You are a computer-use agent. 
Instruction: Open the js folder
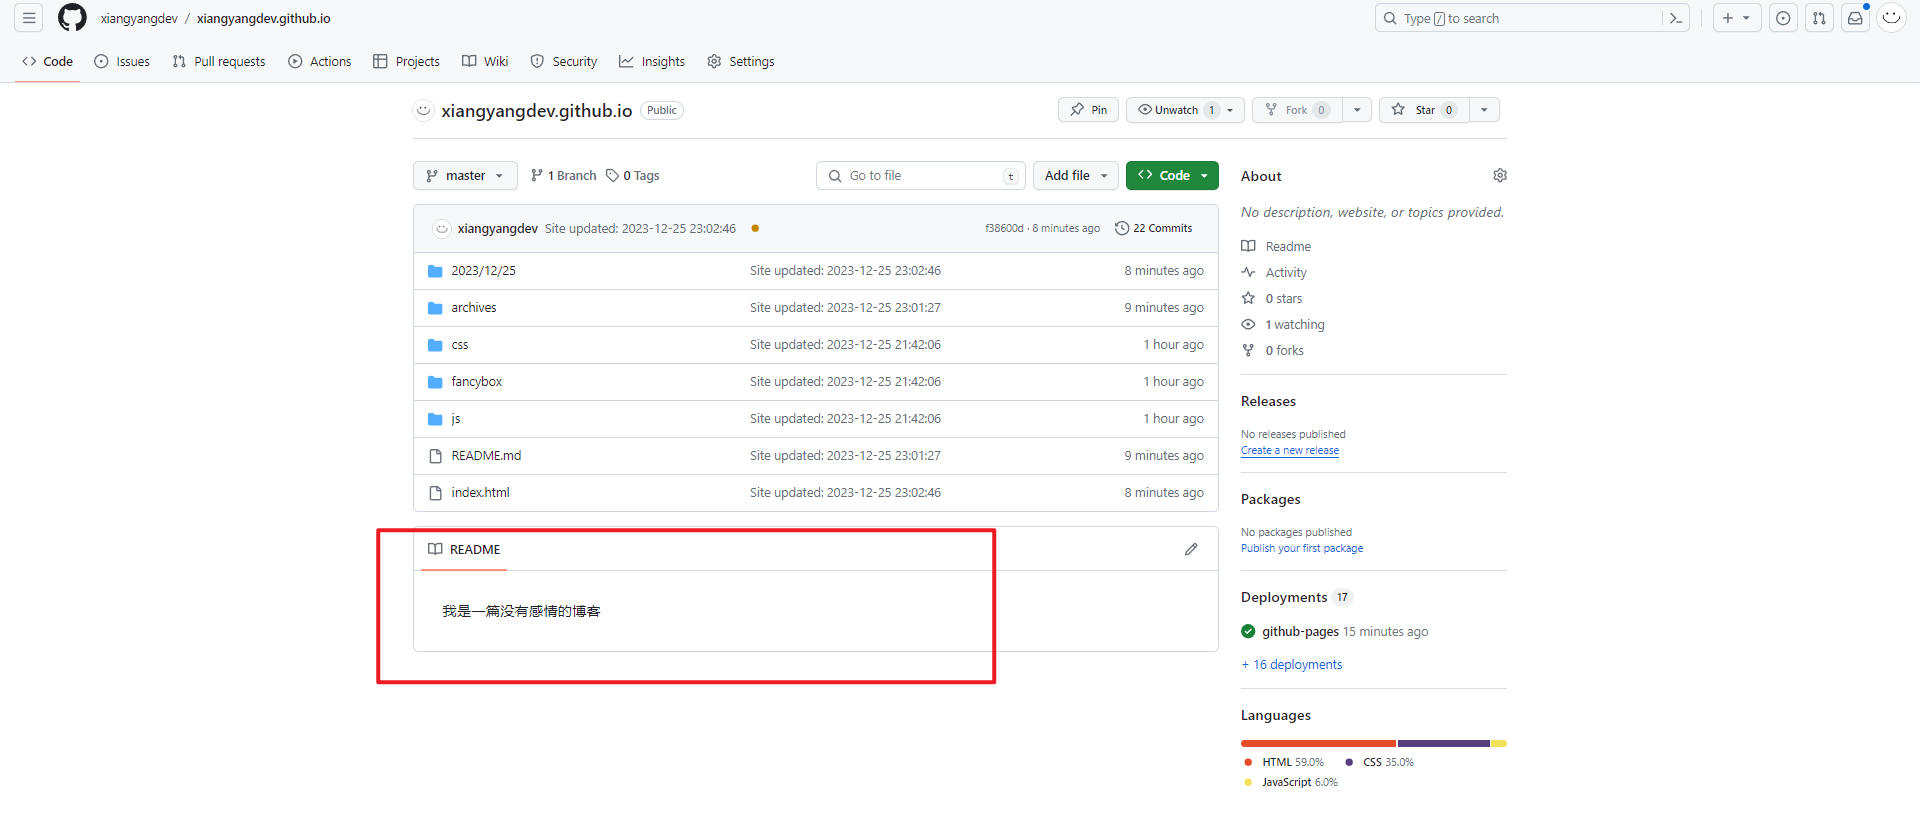[x=455, y=419]
